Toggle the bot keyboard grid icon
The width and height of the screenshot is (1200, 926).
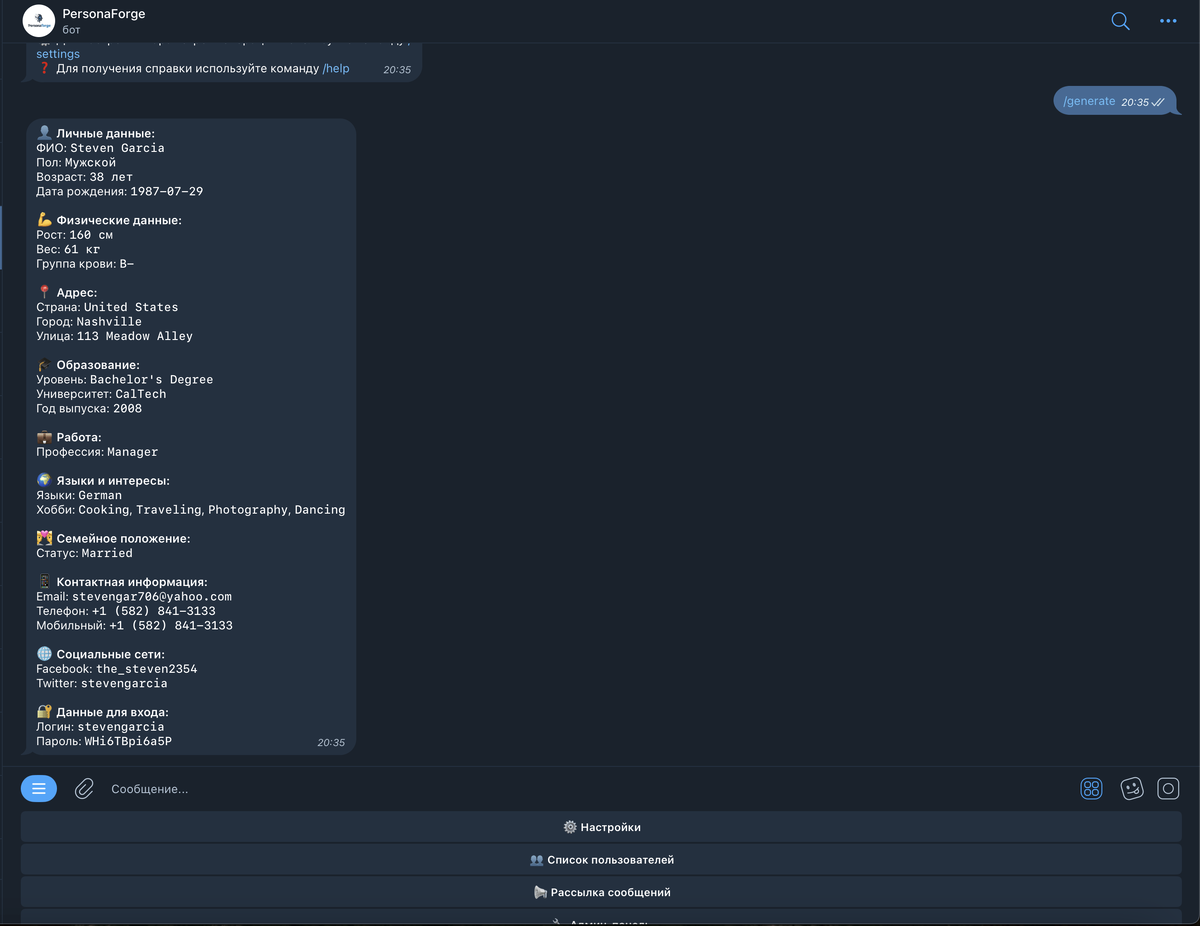(1091, 789)
